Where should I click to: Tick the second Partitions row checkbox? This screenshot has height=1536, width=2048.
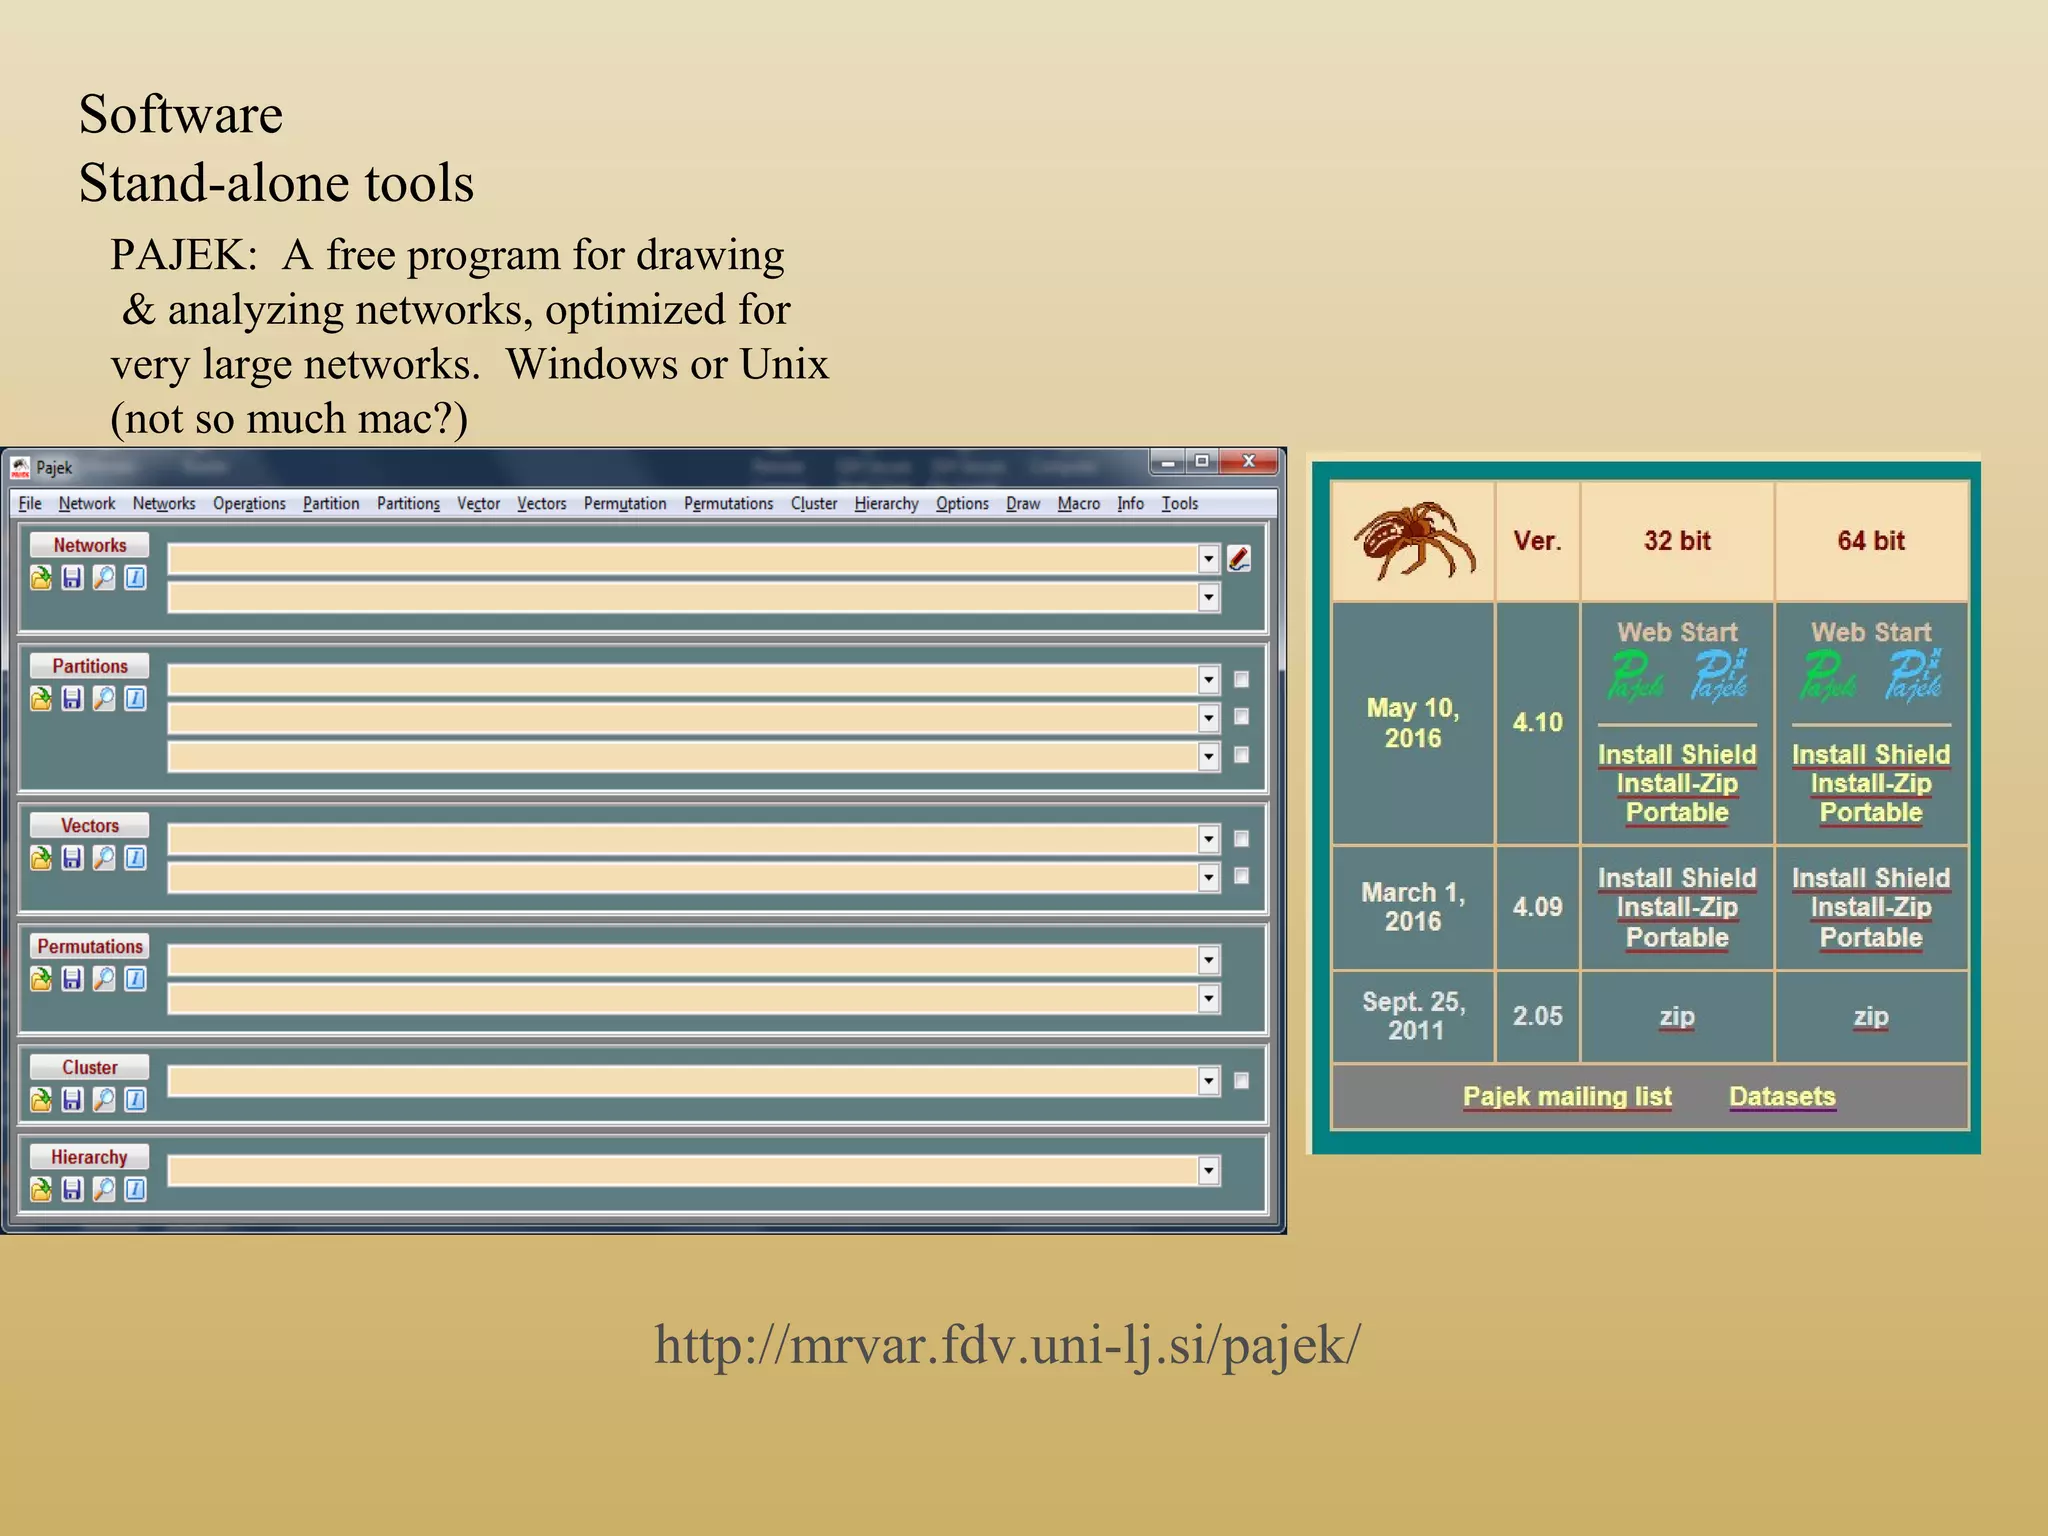1241,716
